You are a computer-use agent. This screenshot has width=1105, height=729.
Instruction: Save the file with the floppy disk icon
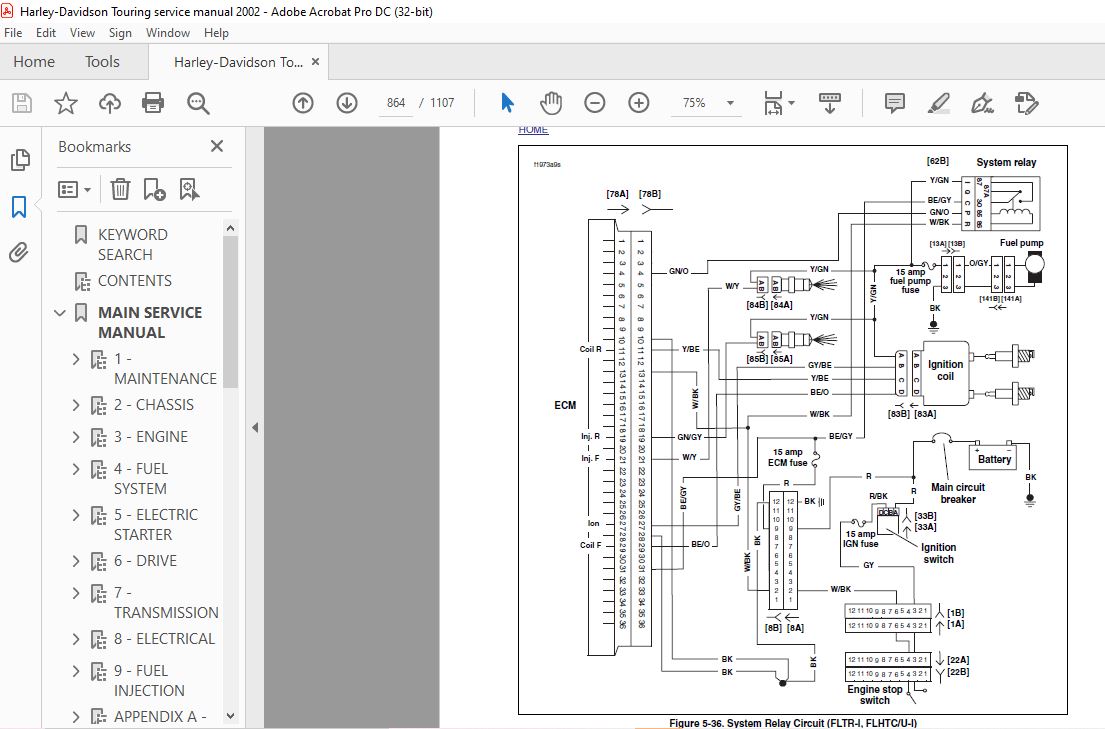tap(22, 103)
